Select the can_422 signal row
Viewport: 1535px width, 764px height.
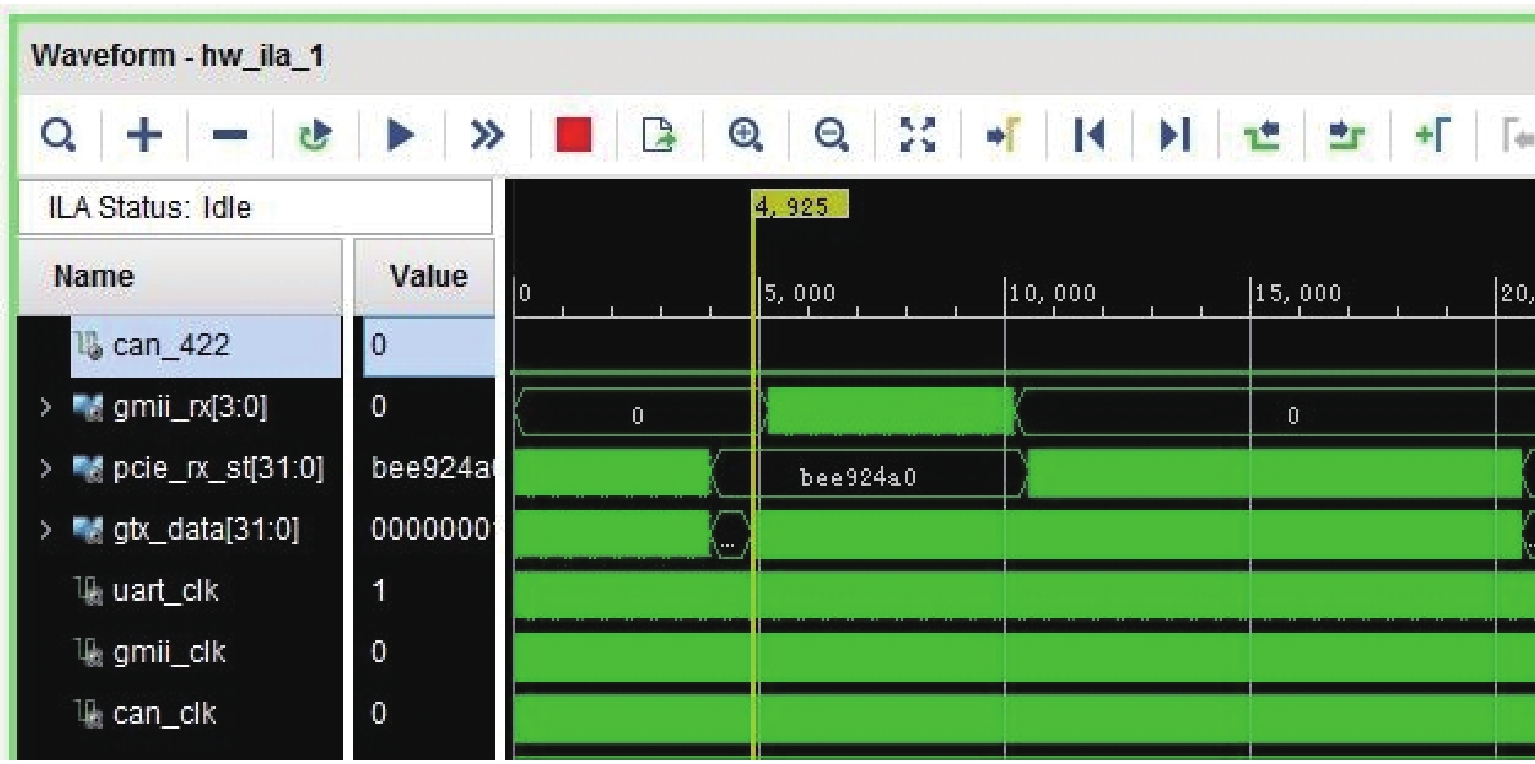click(170, 346)
